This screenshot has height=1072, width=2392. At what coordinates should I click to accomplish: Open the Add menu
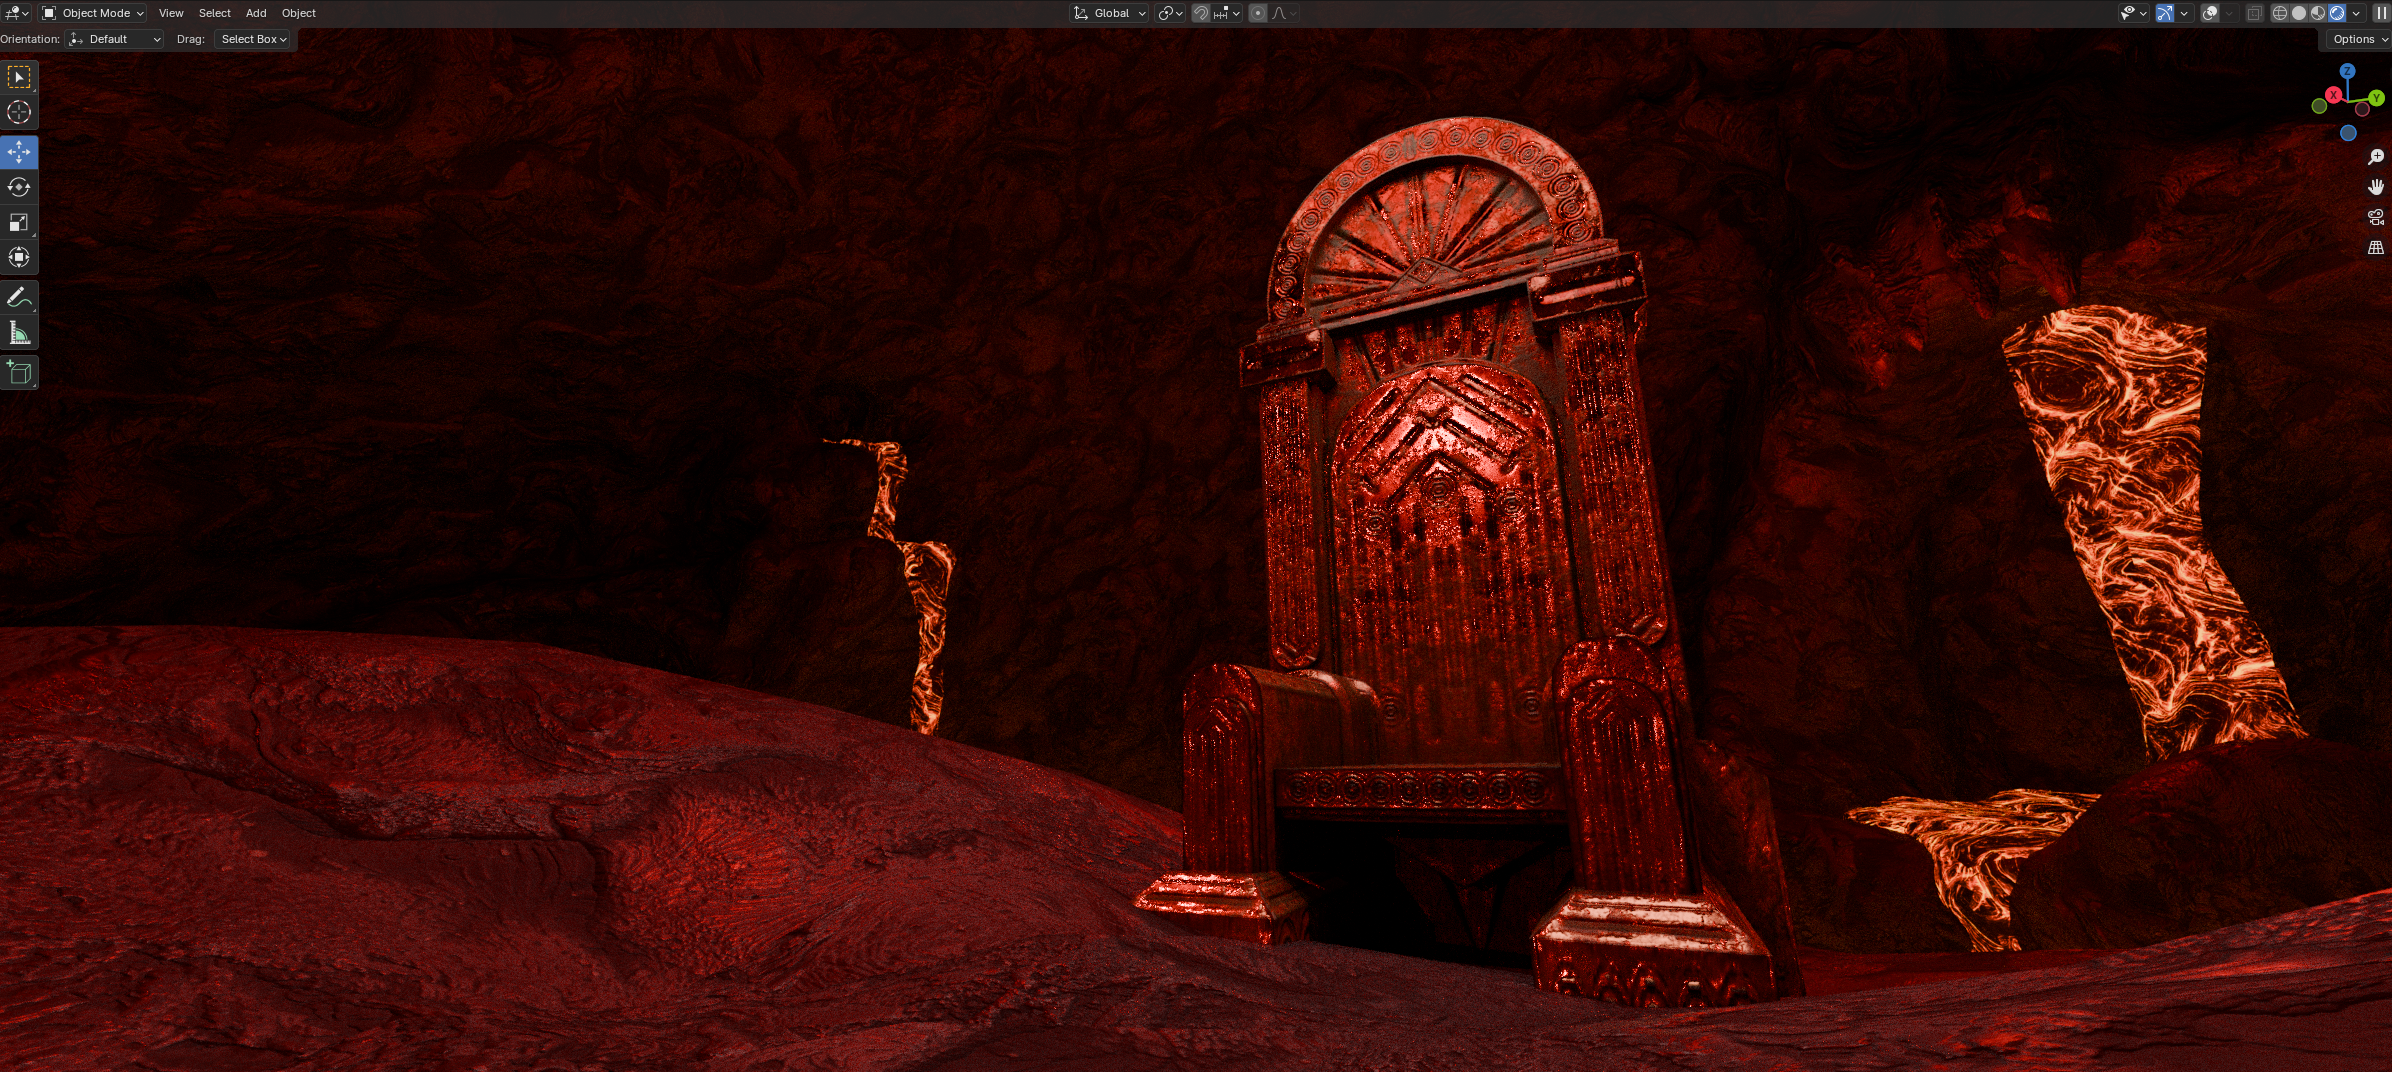[256, 13]
